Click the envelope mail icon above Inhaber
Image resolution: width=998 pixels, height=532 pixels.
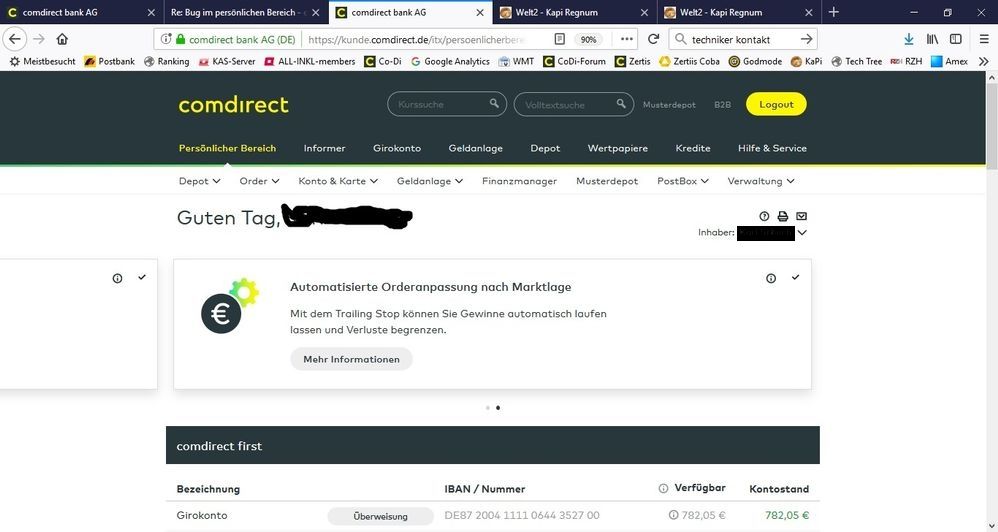pos(801,216)
